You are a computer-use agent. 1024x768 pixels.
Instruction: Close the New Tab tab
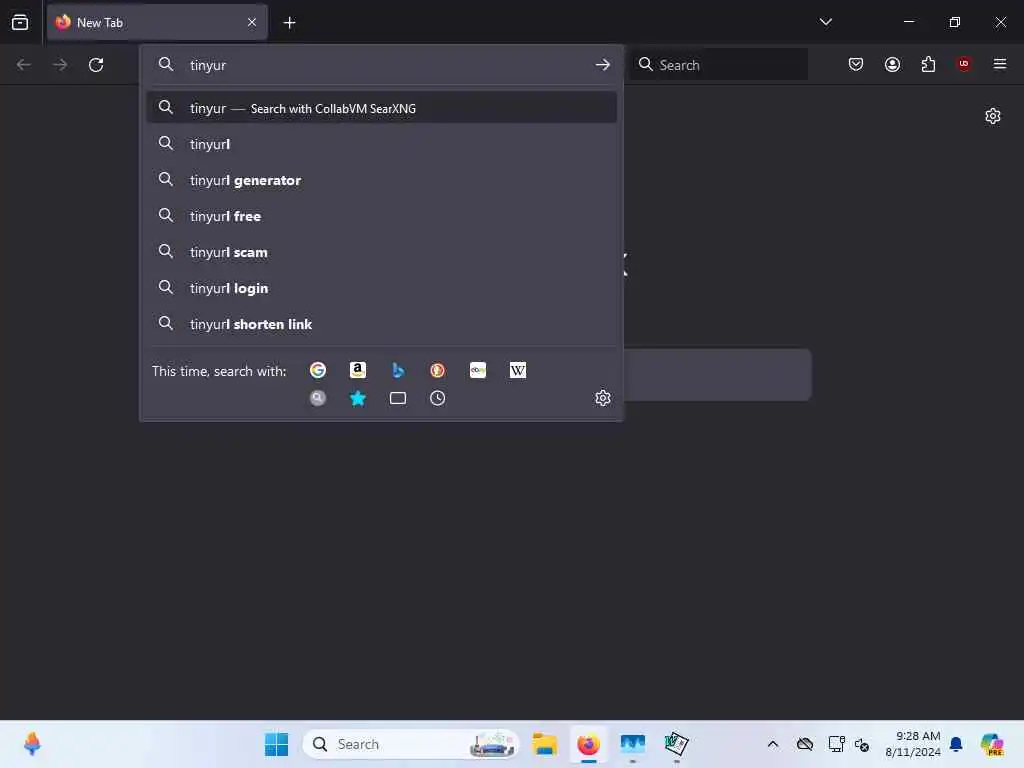pyautogui.click(x=252, y=22)
